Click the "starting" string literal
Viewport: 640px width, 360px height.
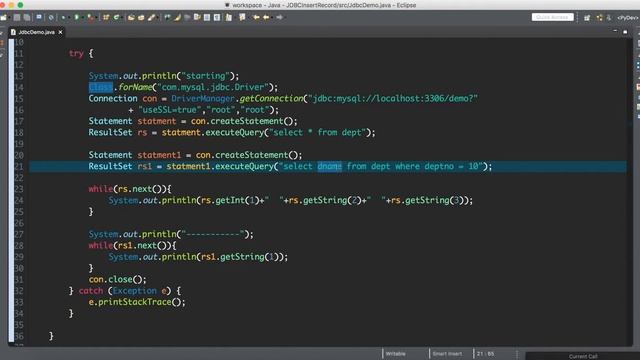(205, 76)
